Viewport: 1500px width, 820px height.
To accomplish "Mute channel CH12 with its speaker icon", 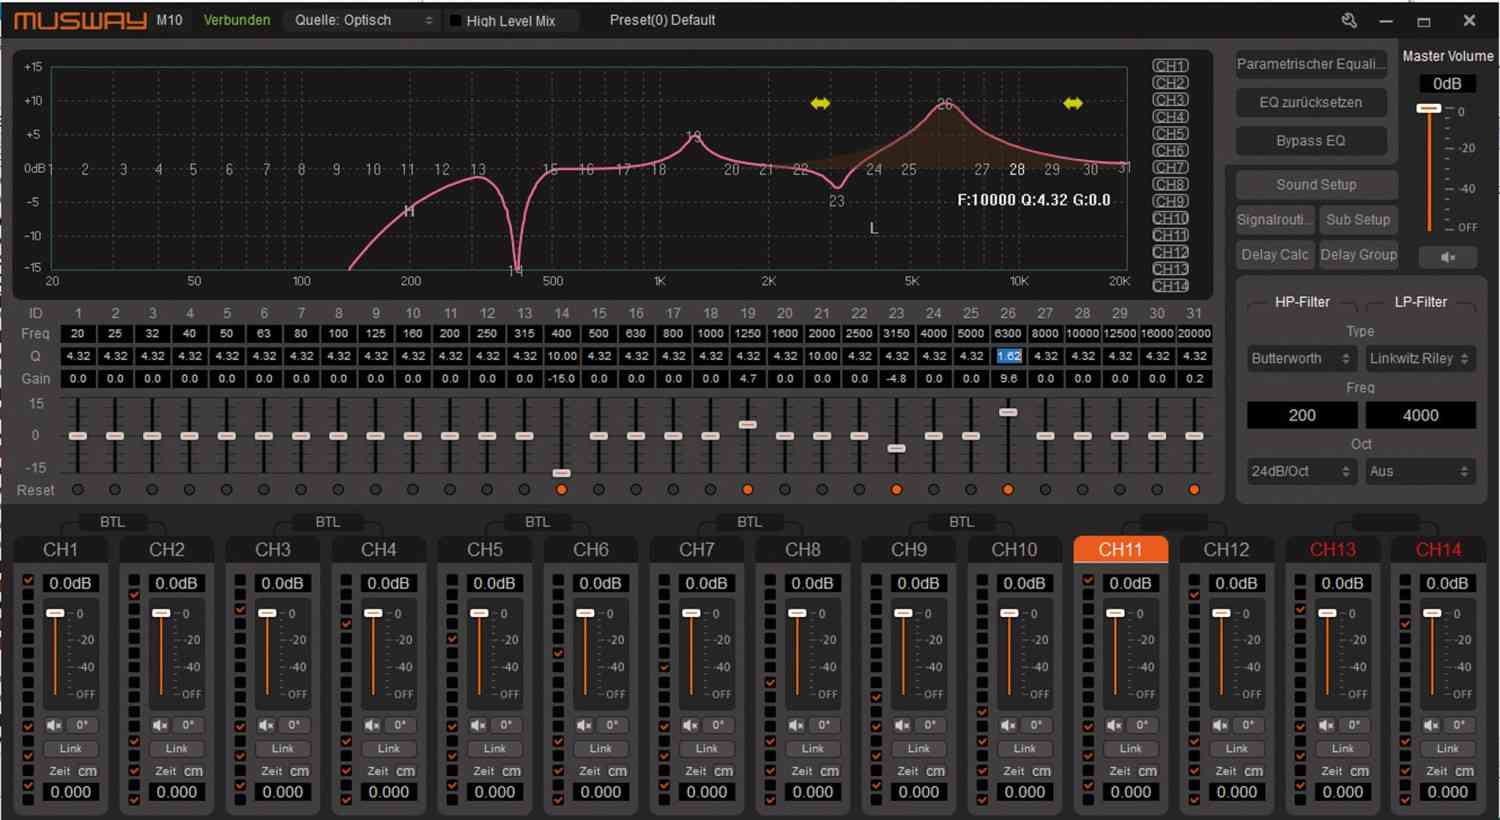I will tap(1220, 725).
